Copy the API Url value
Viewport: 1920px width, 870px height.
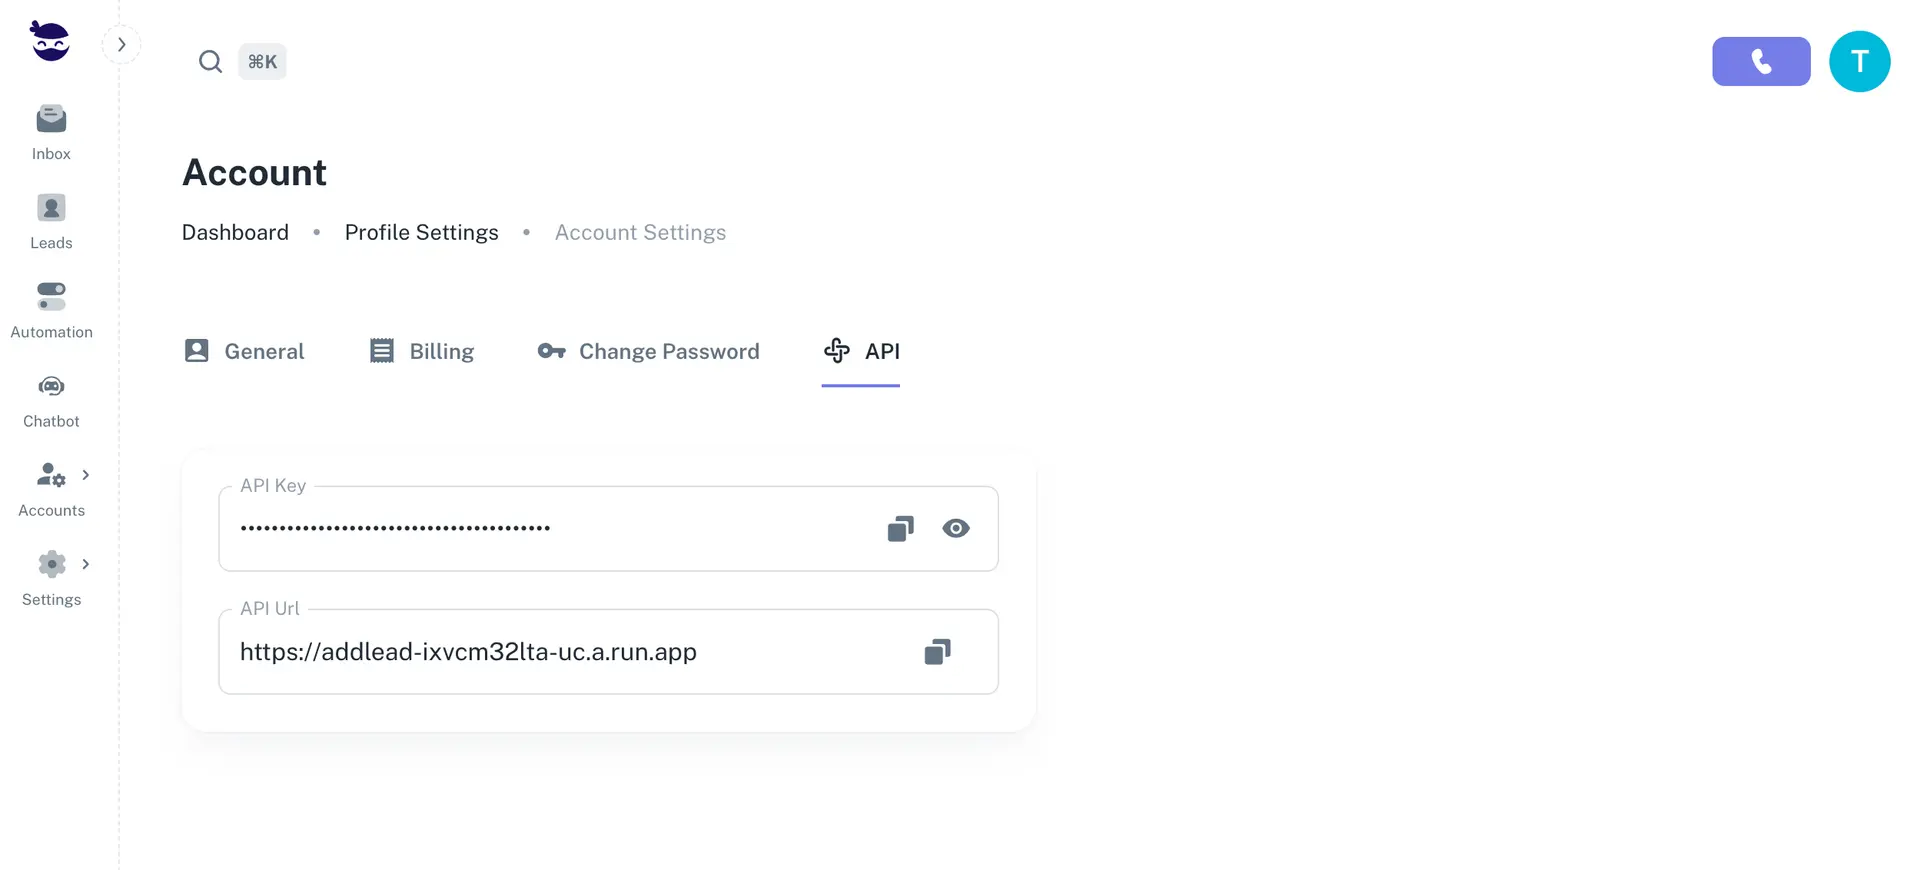tap(937, 652)
